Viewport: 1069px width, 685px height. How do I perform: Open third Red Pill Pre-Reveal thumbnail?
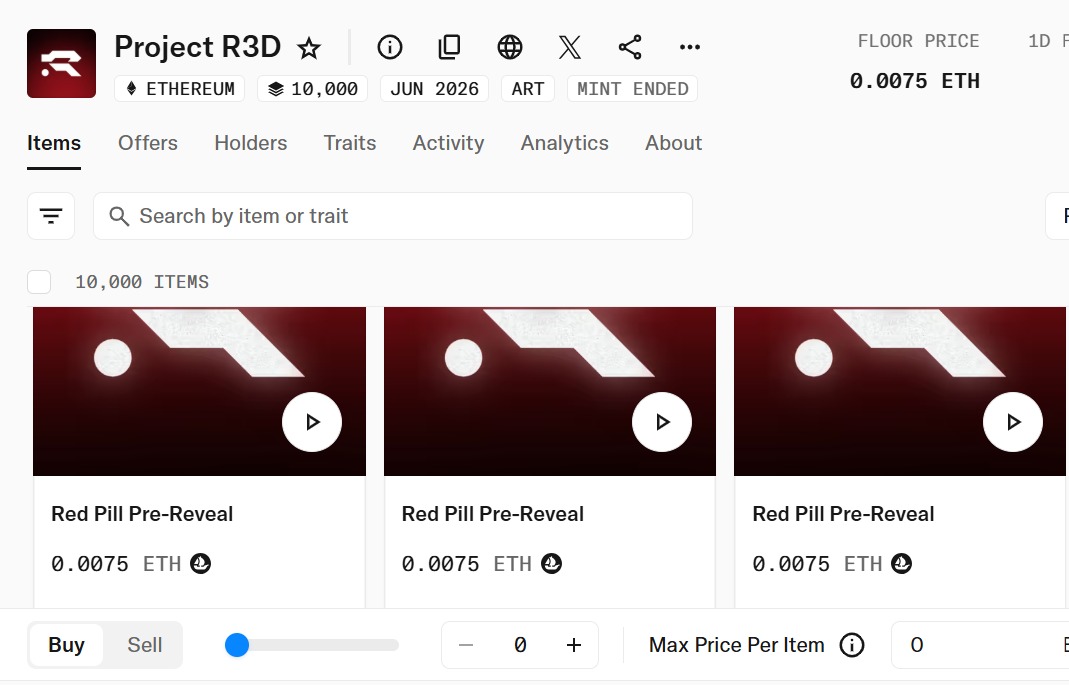tap(900, 391)
